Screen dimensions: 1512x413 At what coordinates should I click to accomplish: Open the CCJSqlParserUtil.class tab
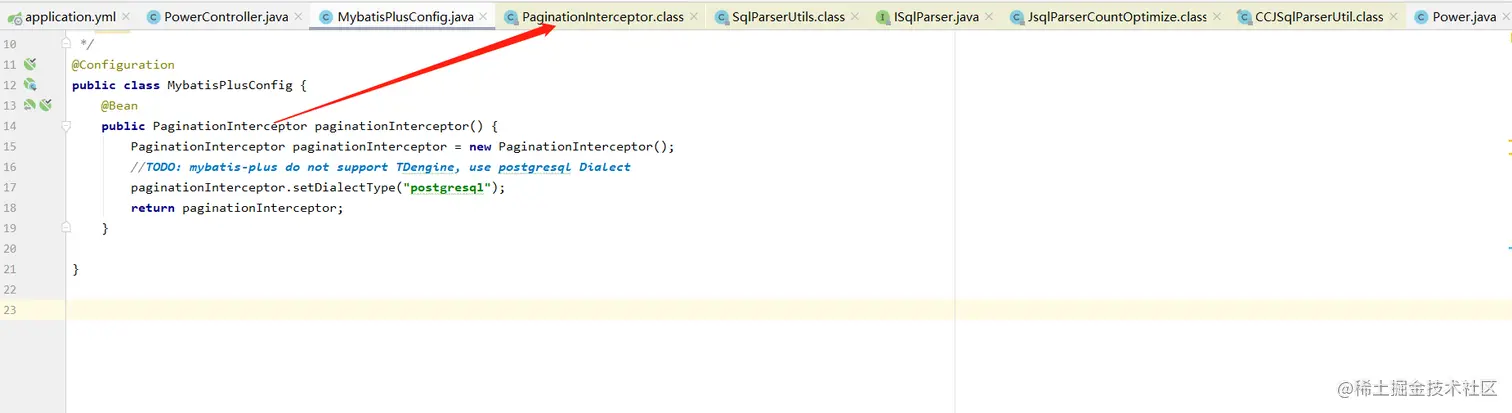pyautogui.click(x=1318, y=17)
